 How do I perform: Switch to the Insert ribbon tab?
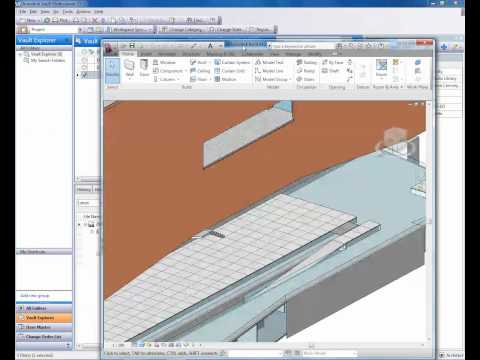[x=146, y=54]
